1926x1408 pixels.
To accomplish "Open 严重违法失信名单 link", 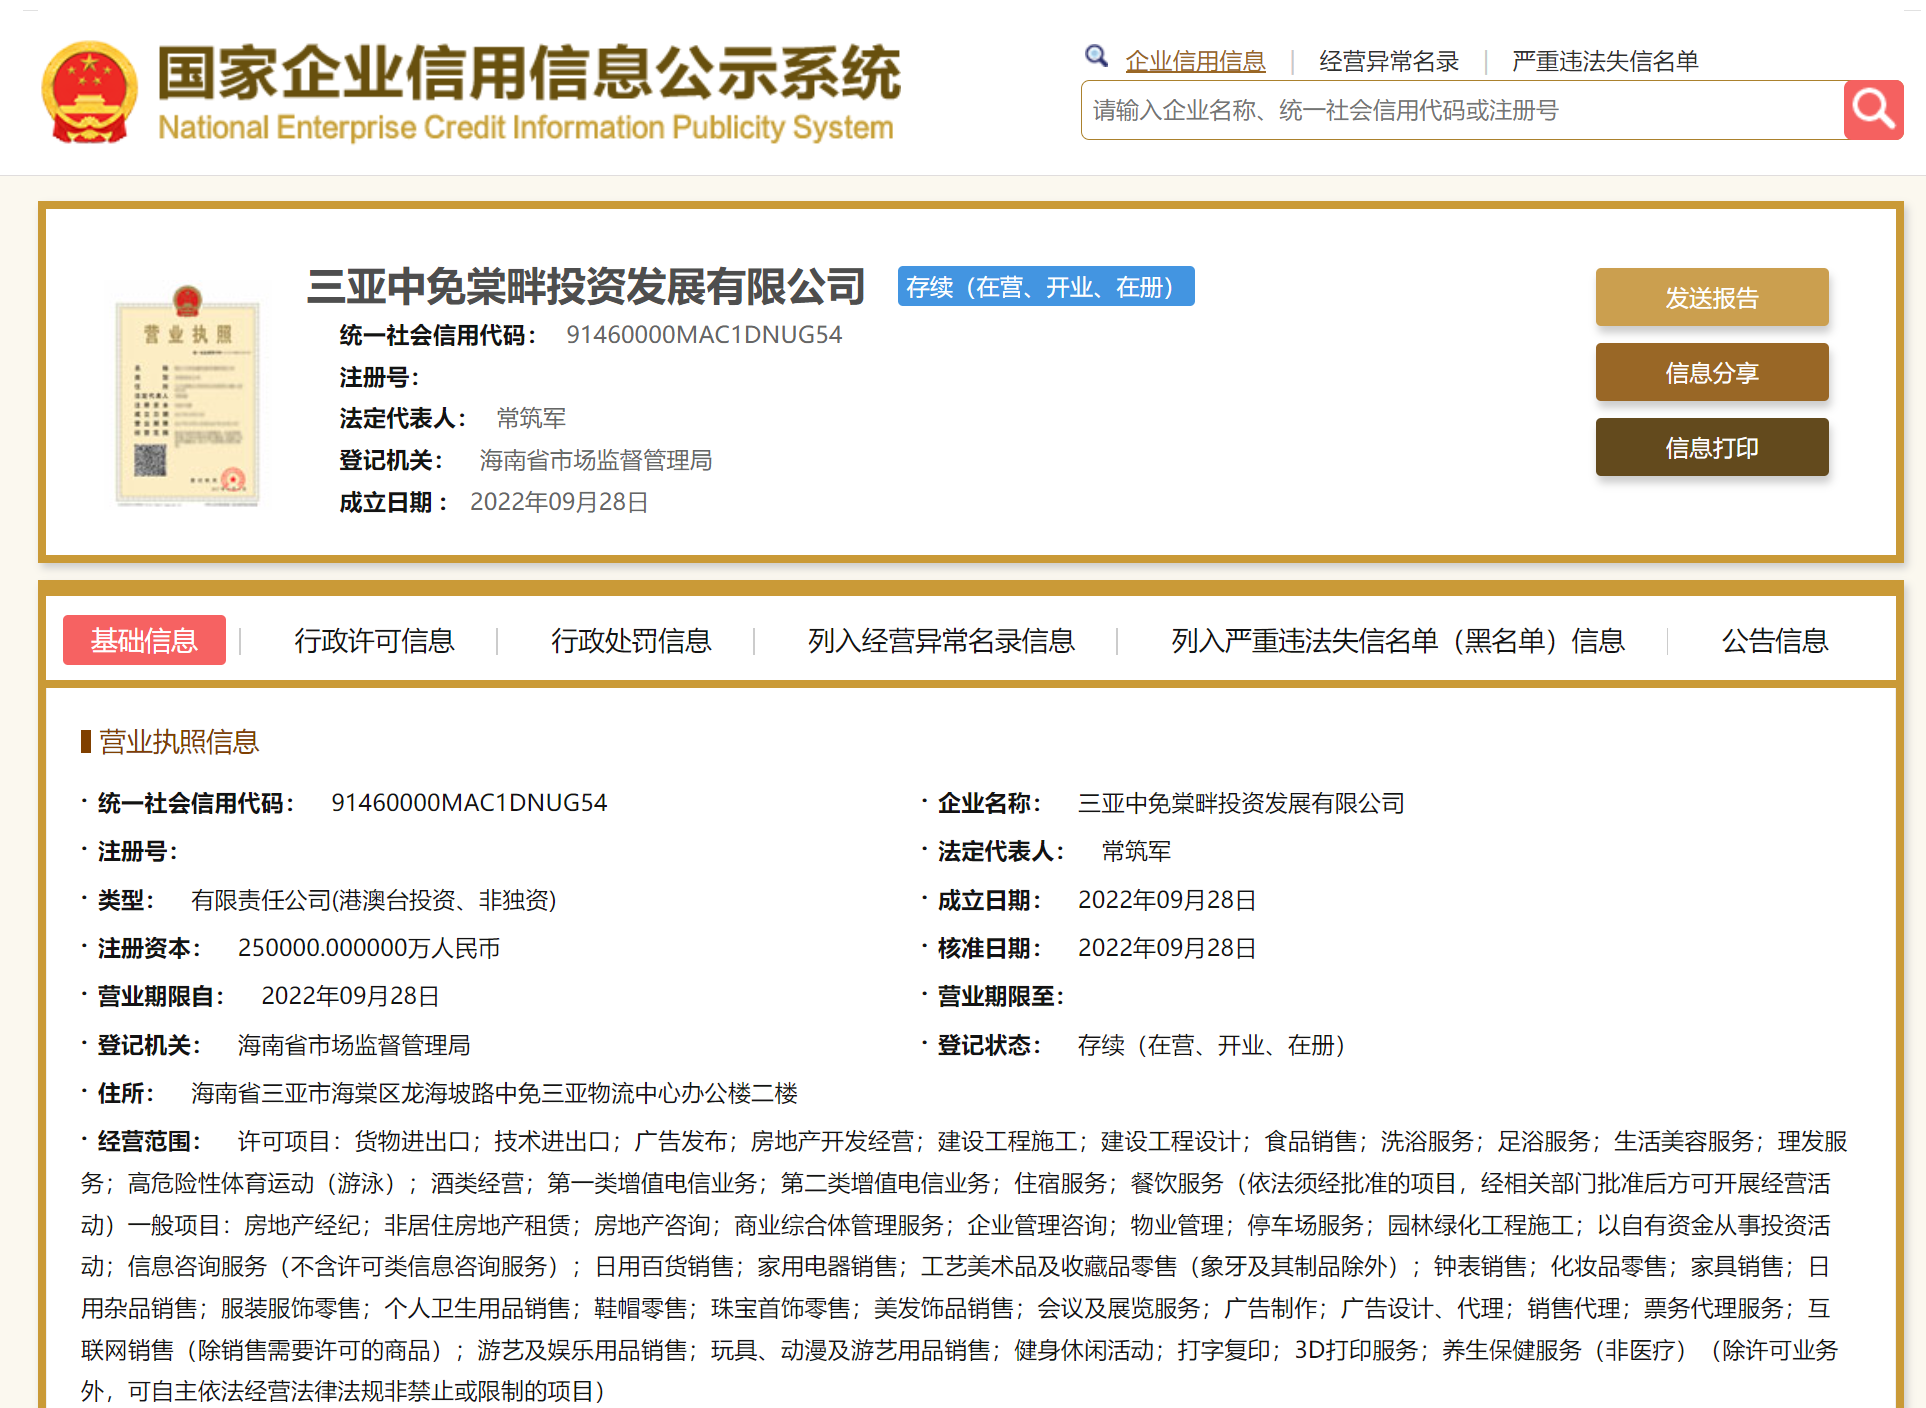I will (1604, 62).
